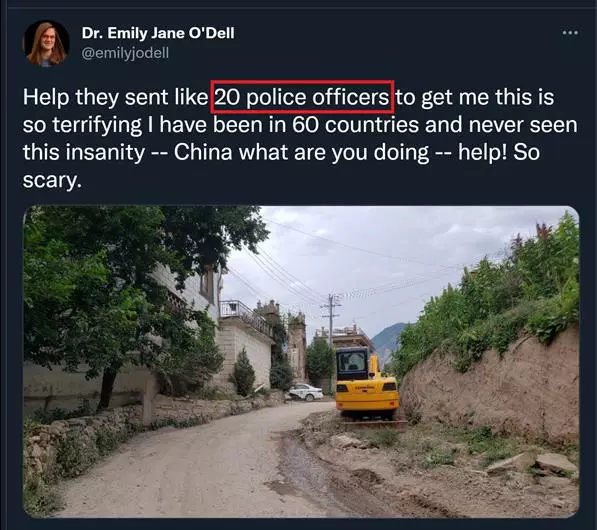Click the word "Help" starting the tweet
The width and height of the screenshot is (597, 530).
tap(46, 97)
